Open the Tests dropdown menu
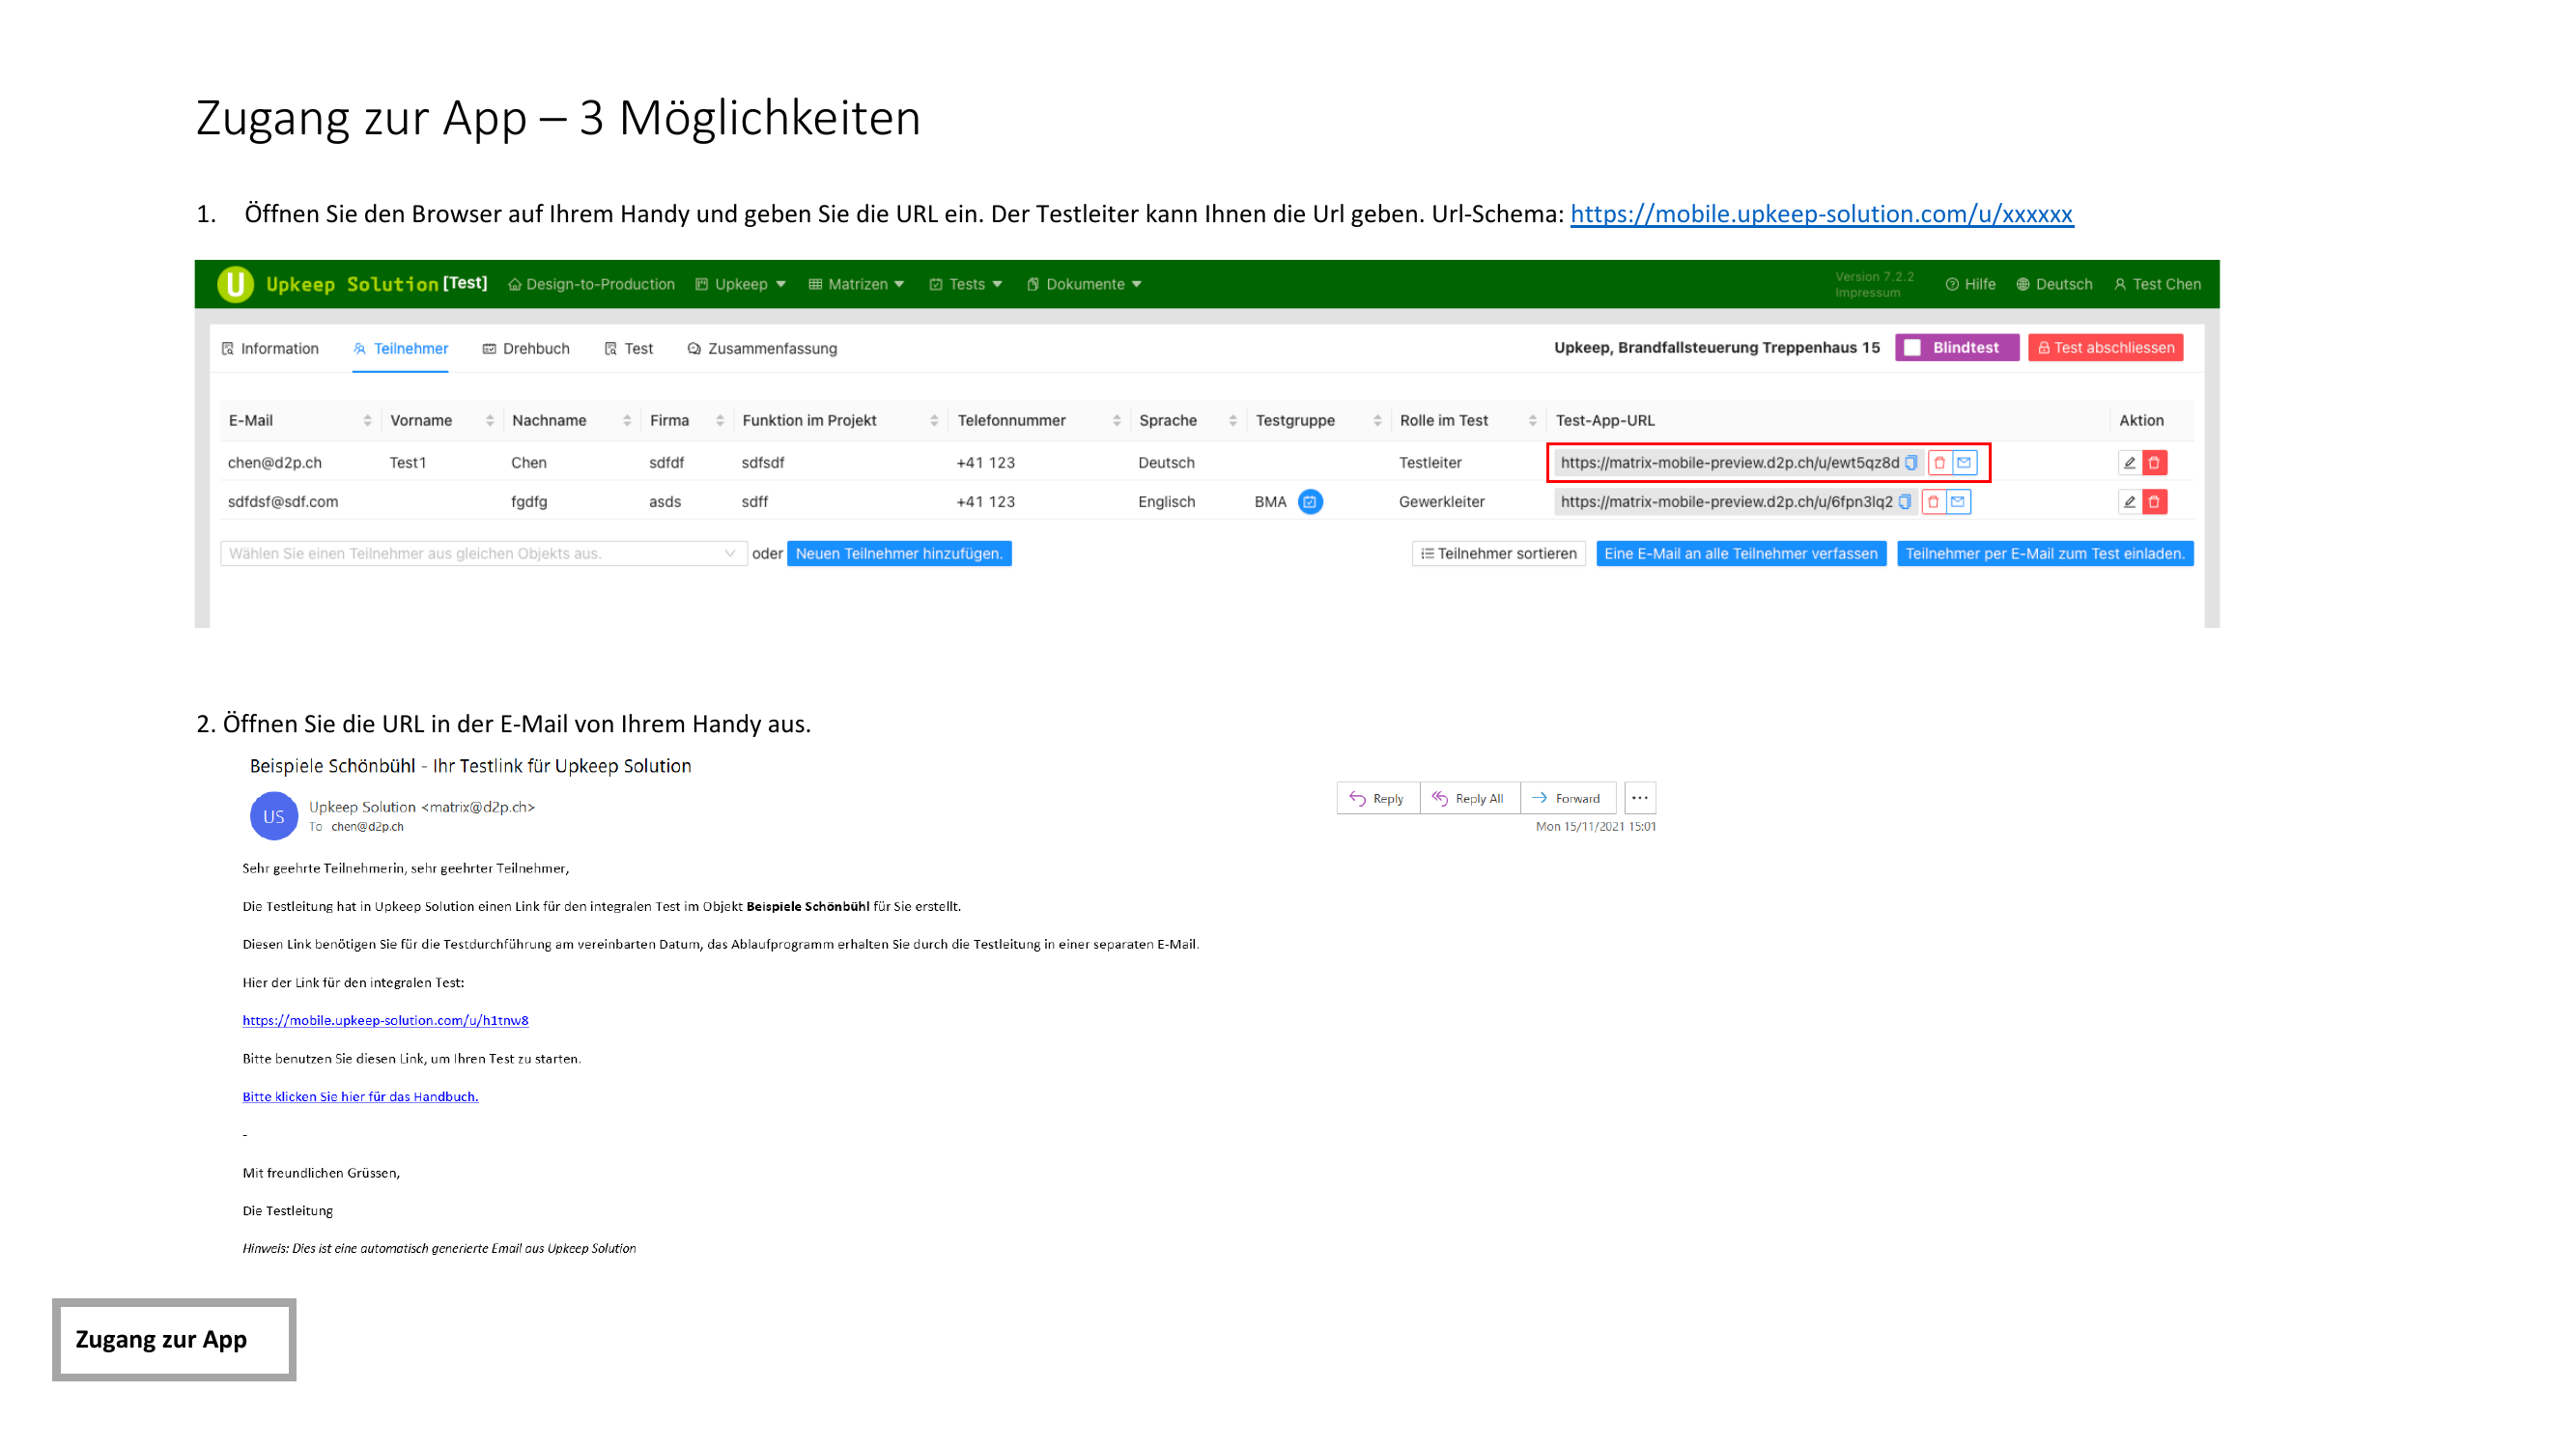 pos(966,284)
